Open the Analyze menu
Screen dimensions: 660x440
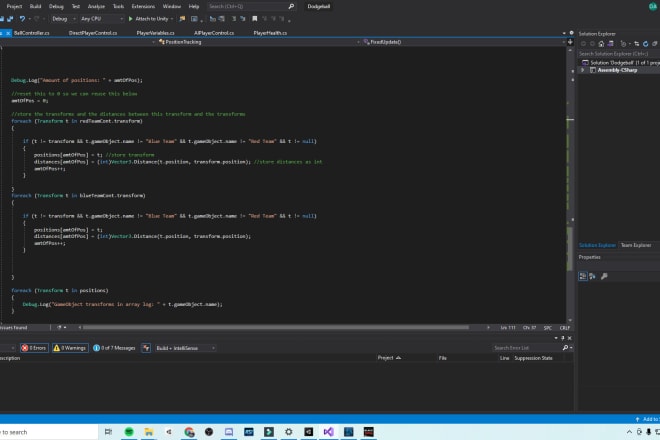(96, 6)
